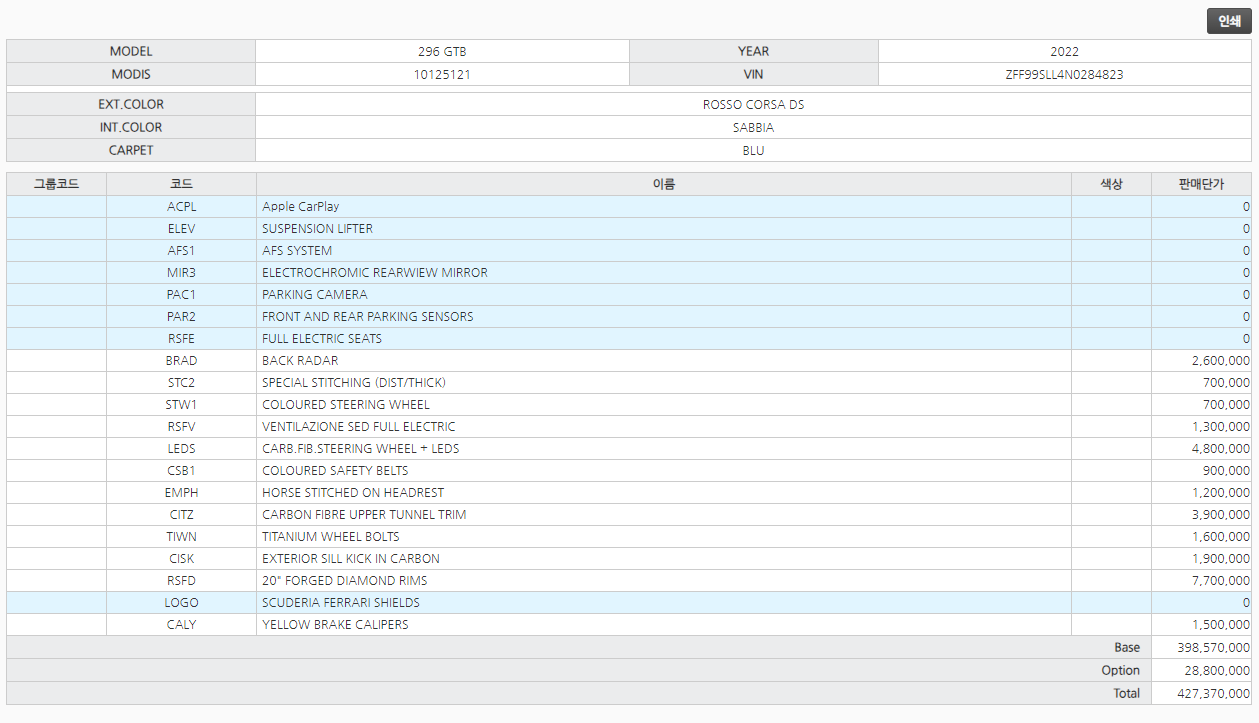Image resolution: width=1259 pixels, height=723 pixels.
Task: Click the INT.COLOR label cell
Action: (131, 127)
